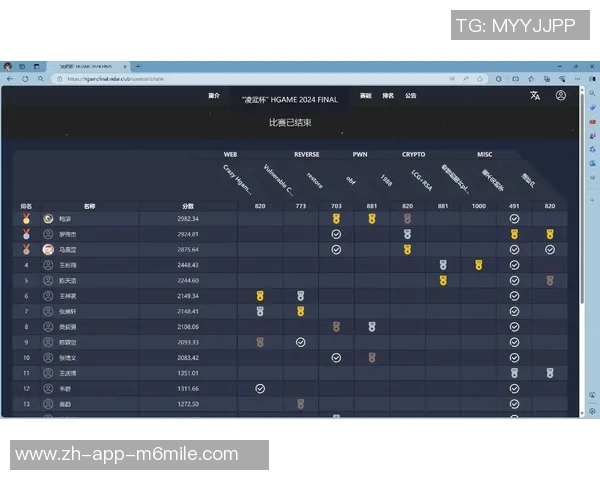Viewport: 600px width, 480px height.
Task: Click the check mark in rank 12's row
Action: [260, 388]
